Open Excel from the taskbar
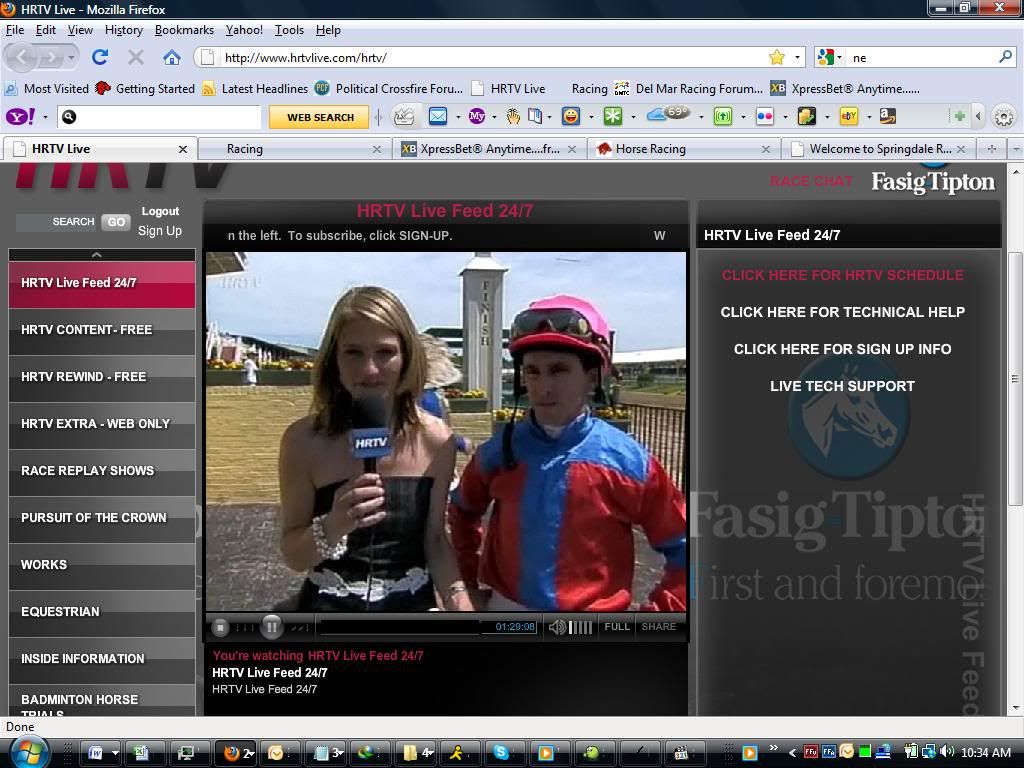Screen dimensions: 1024x768 click(x=141, y=753)
